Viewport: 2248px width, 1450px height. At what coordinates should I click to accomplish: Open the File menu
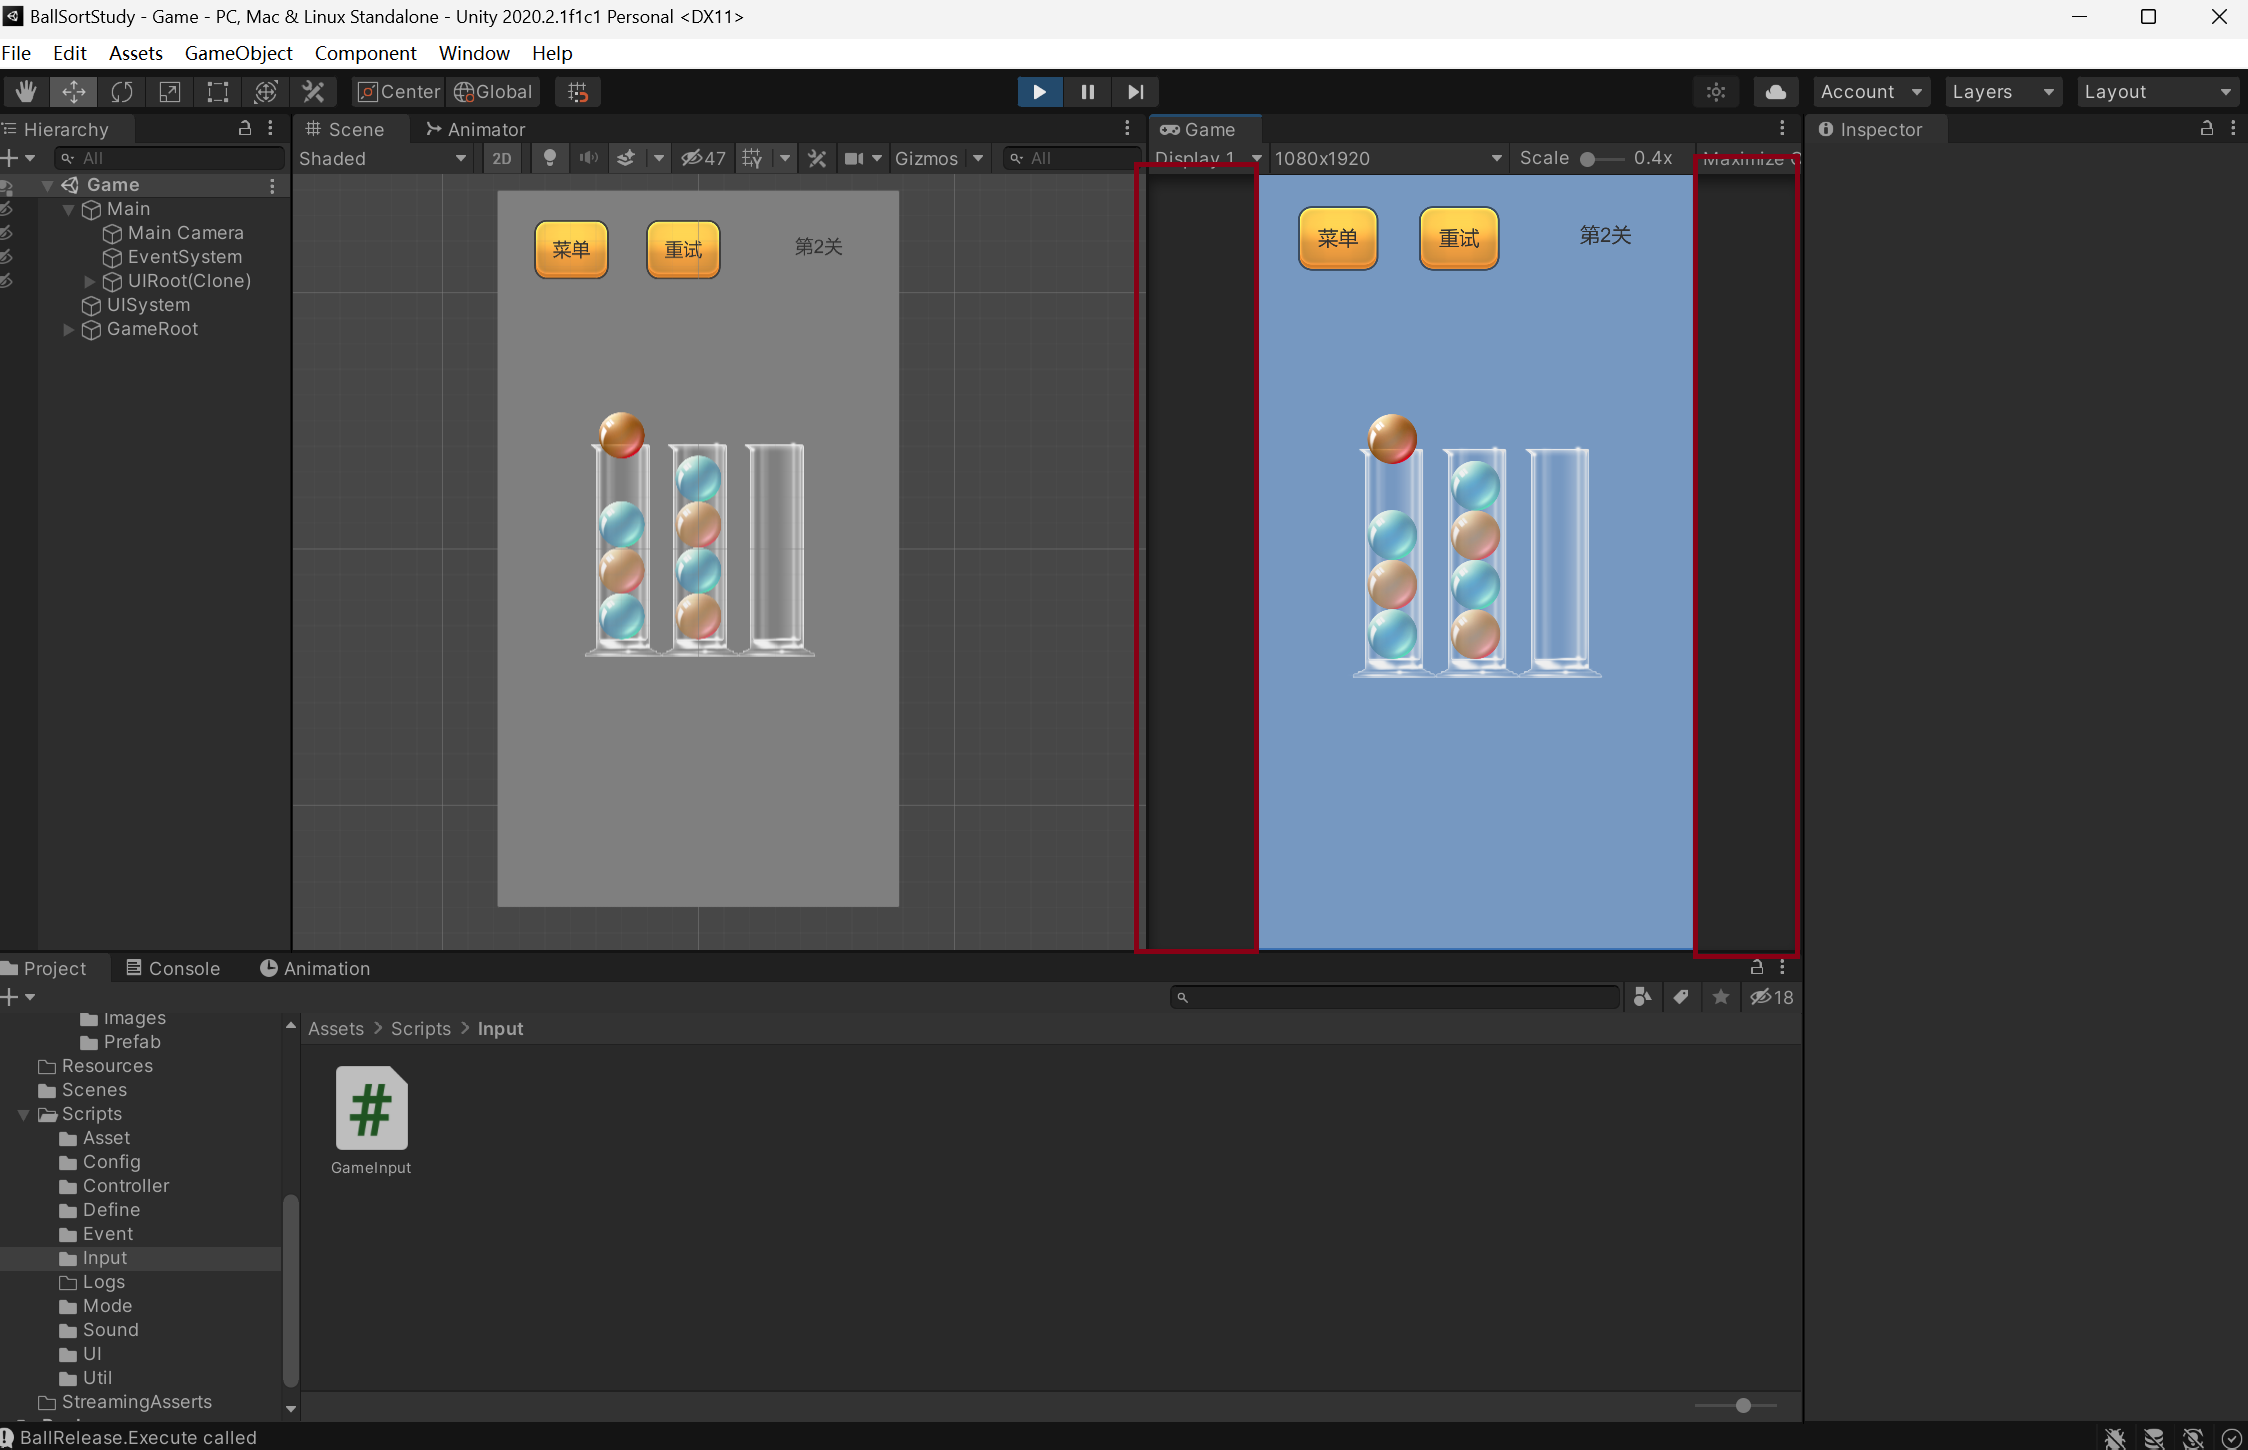pos(16,53)
